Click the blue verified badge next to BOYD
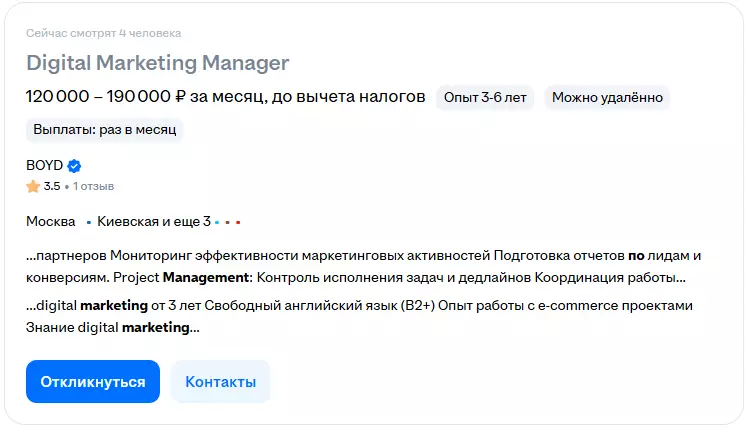Image resolution: width=747 pixels, height=428 pixels. [74, 166]
